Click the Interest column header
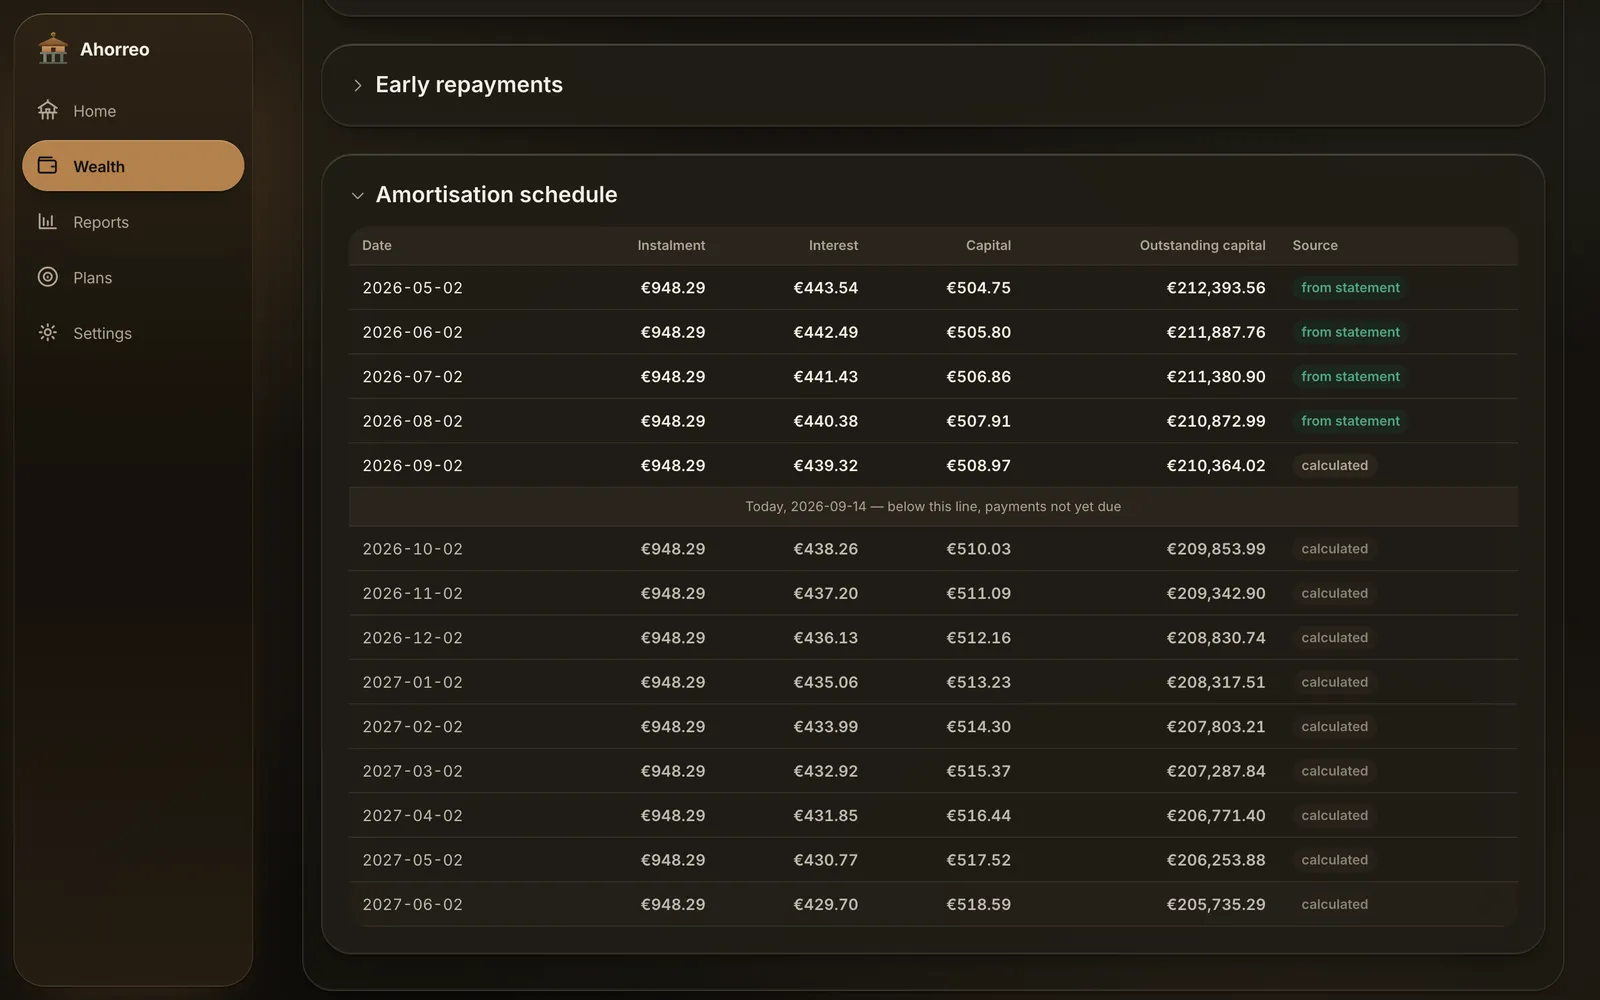This screenshot has height=1000, width=1600. coord(833,245)
